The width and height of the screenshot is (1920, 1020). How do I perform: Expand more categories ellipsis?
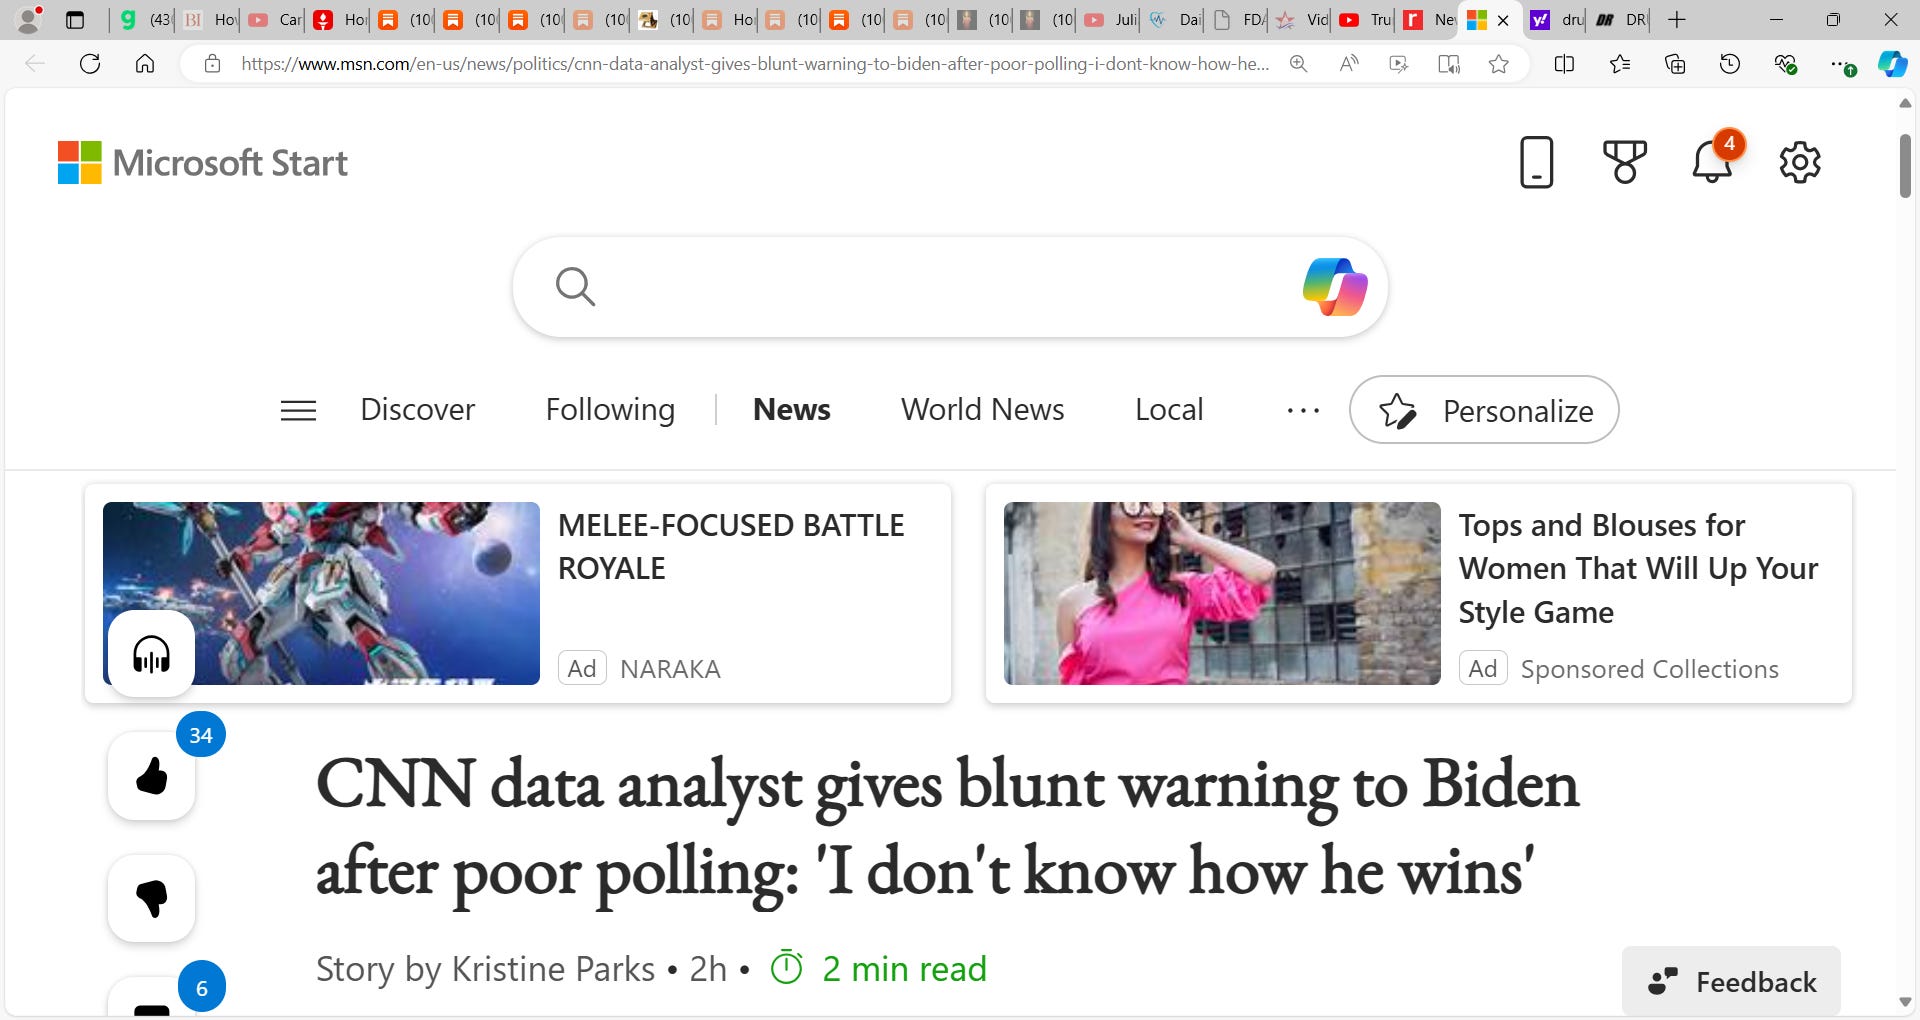(x=1303, y=410)
